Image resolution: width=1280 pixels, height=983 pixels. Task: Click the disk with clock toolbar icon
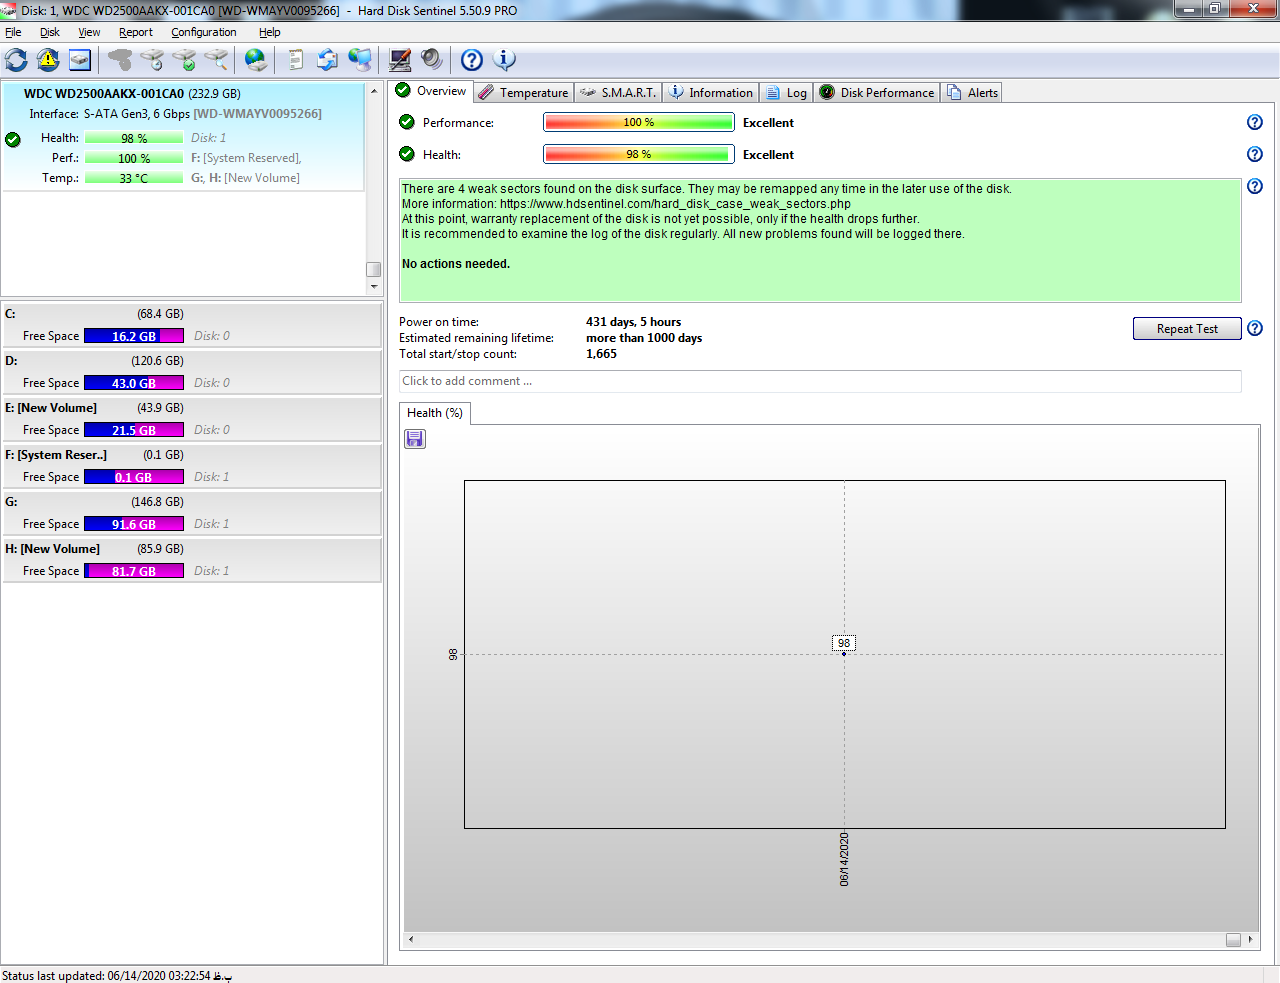[x=152, y=60]
